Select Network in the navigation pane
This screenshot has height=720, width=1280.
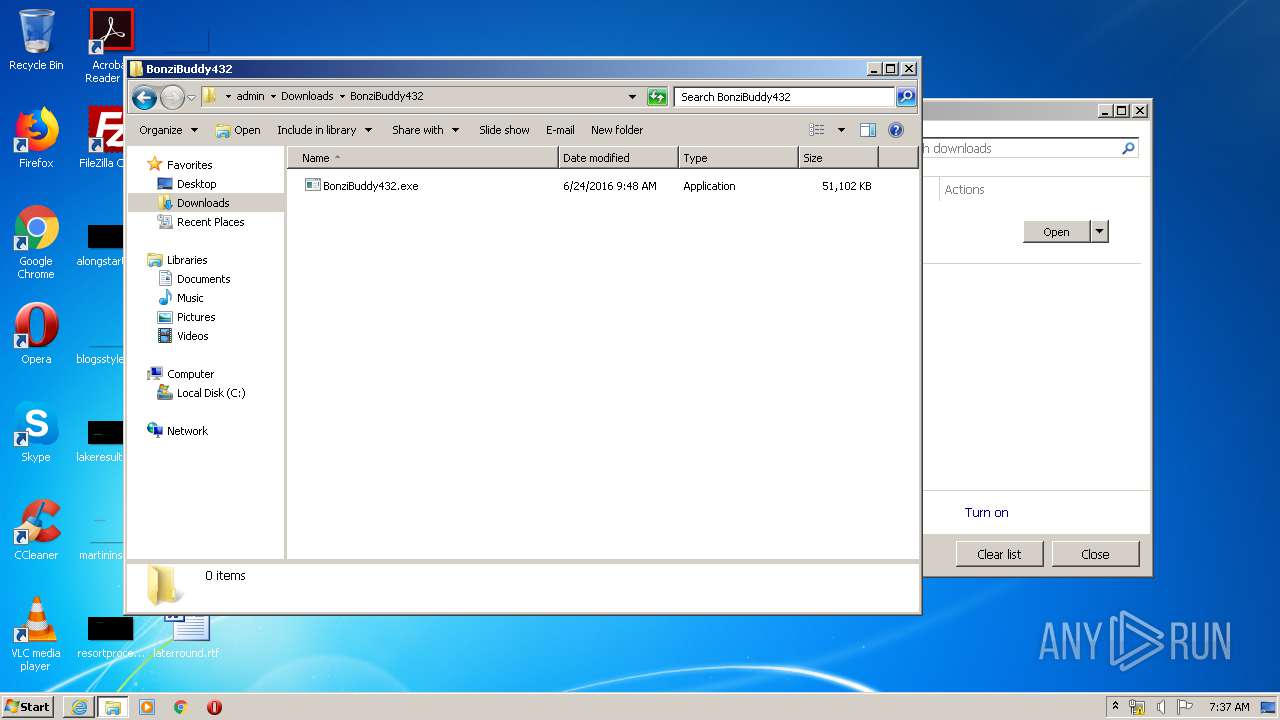pos(178,431)
